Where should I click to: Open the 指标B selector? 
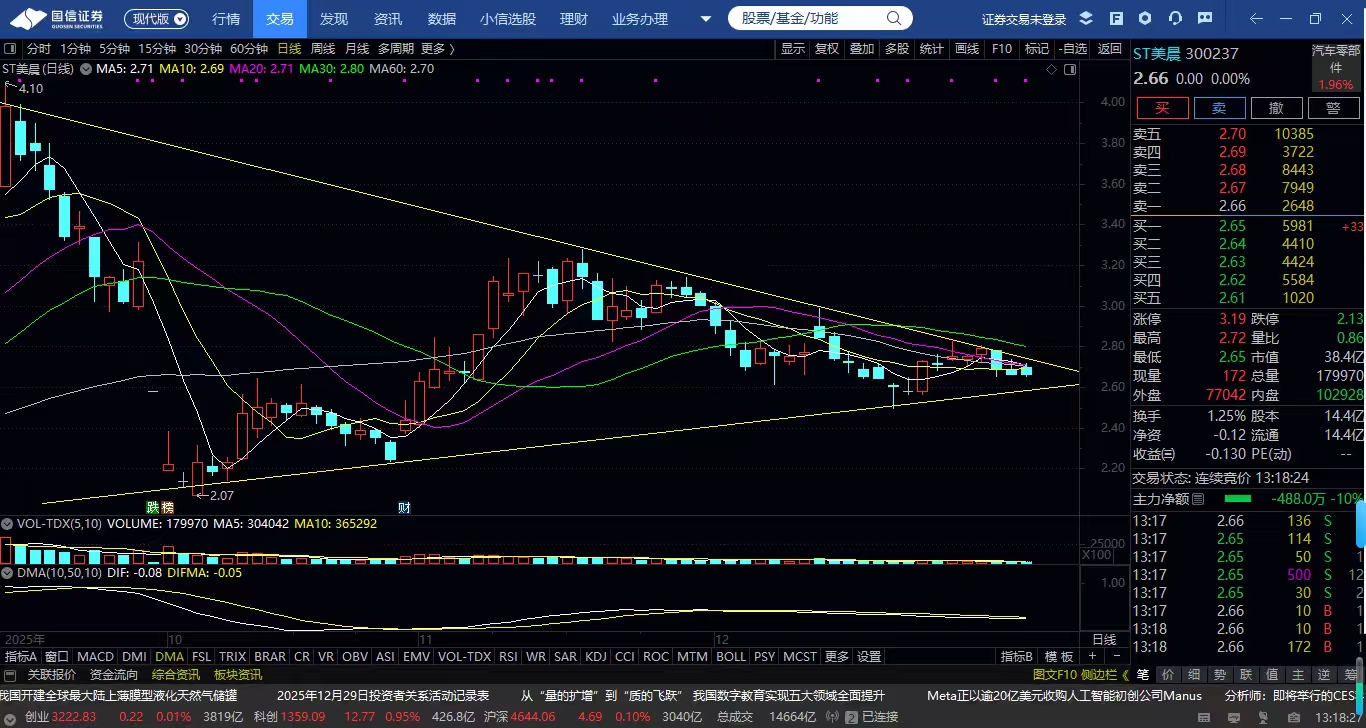[x=1017, y=657]
